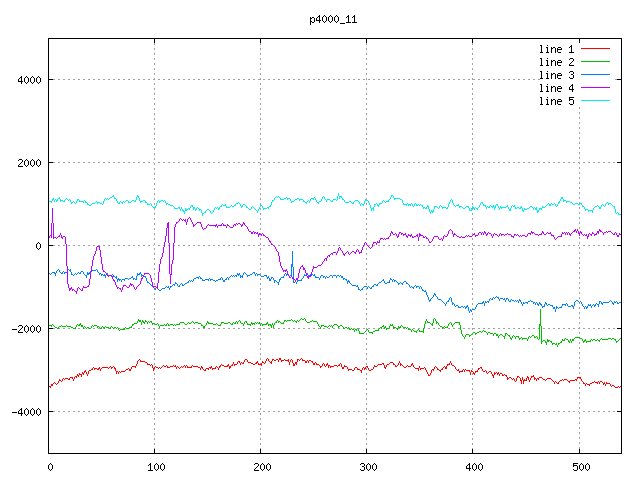Click the chart title p4000_11
Screen dimensions: 640x480
click(333, 19)
